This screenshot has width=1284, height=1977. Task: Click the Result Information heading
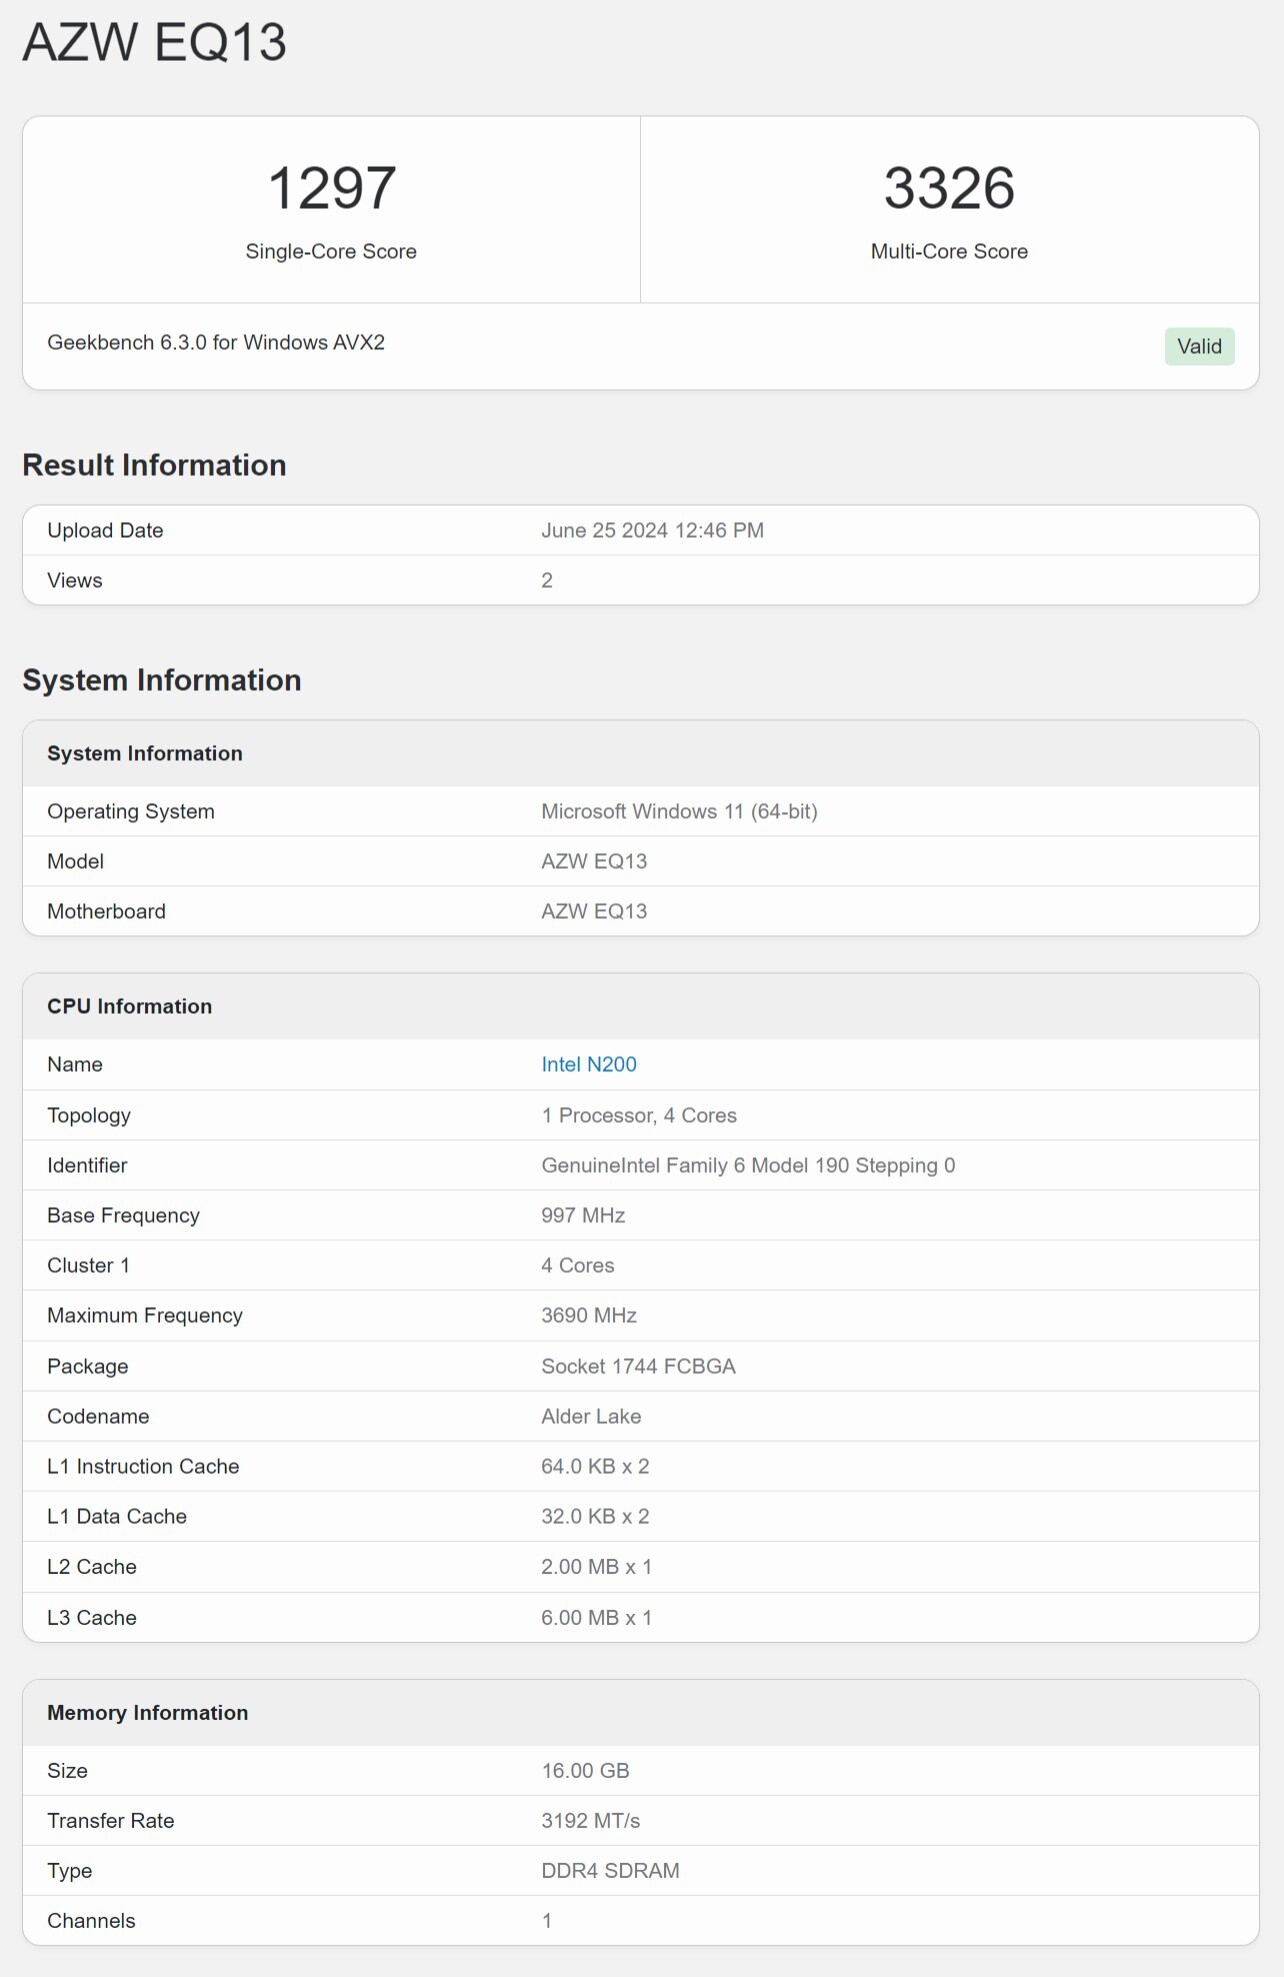[x=154, y=465]
